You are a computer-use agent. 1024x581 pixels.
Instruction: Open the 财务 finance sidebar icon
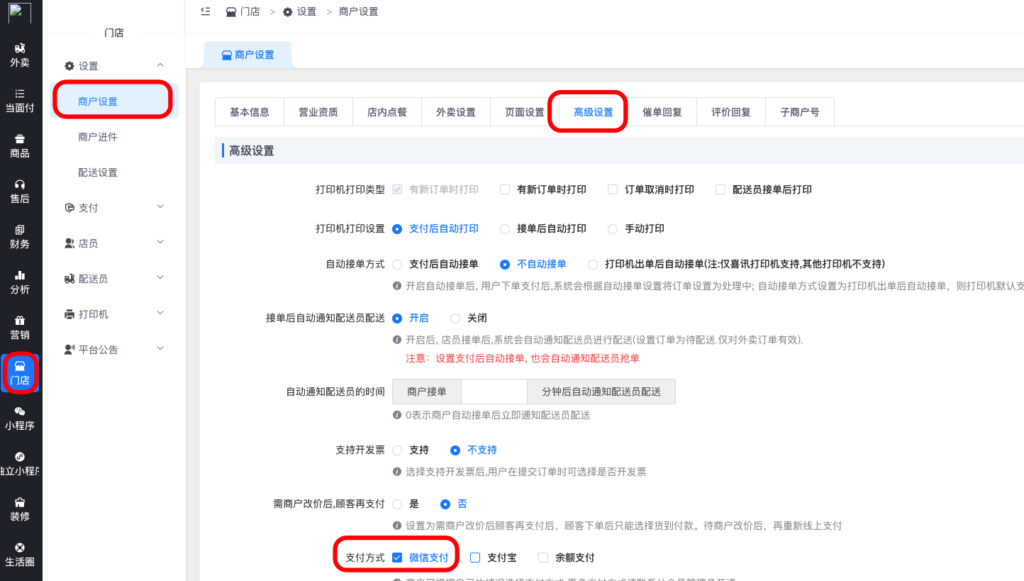coord(20,237)
